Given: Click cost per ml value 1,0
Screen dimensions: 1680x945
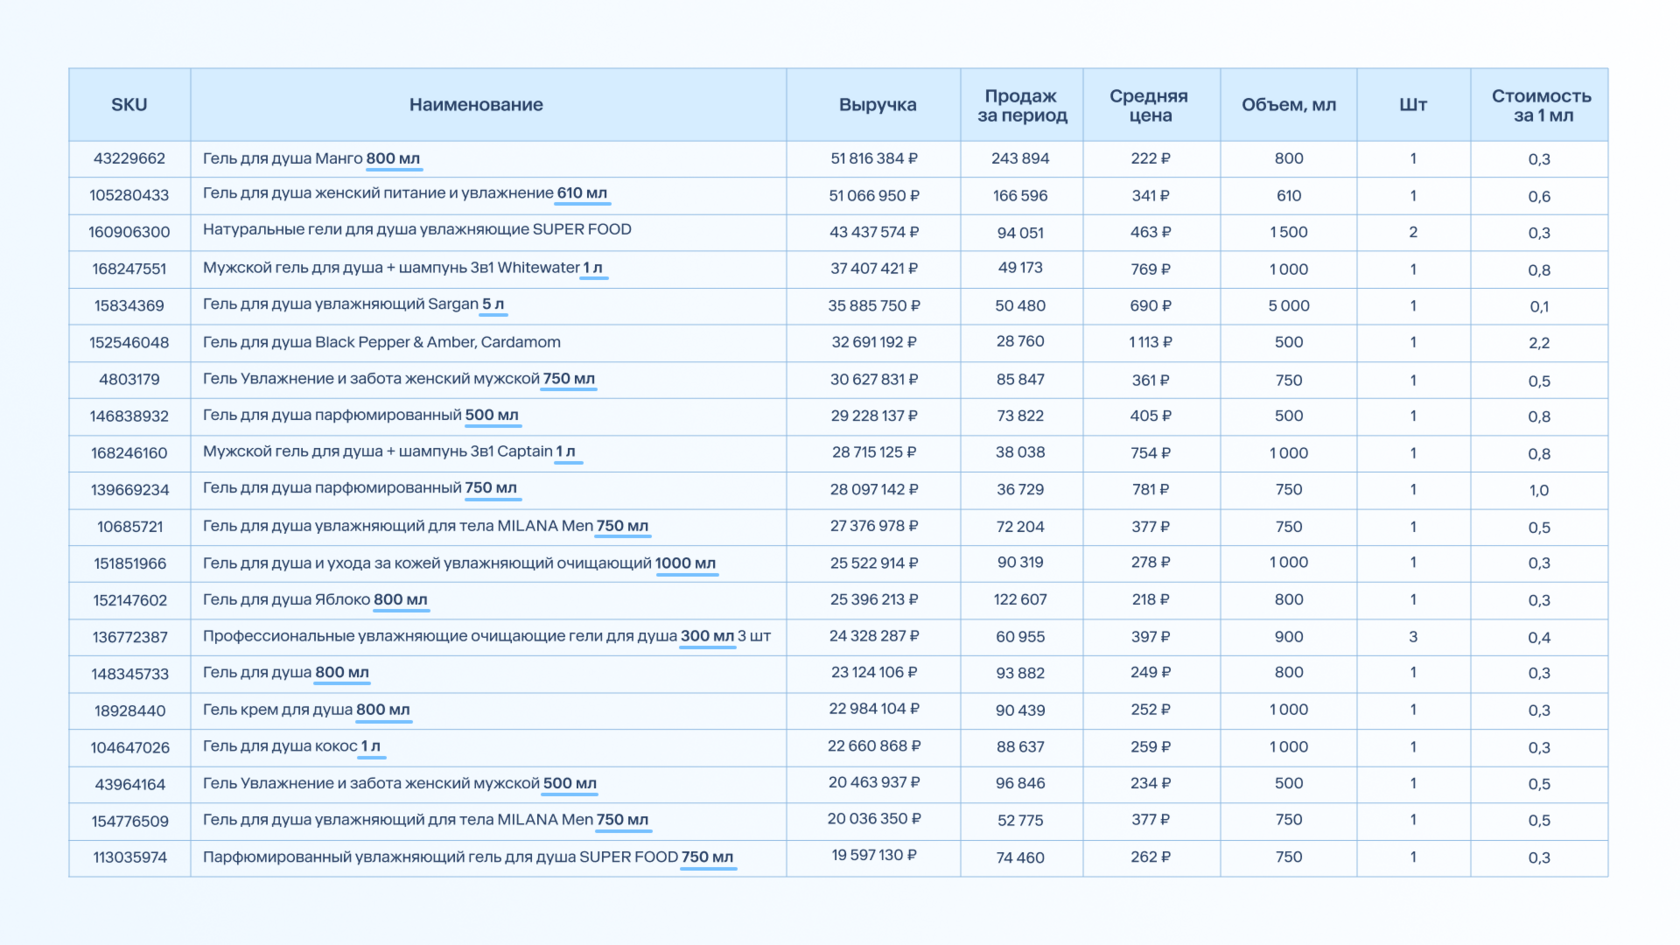Looking at the screenshot, I should coord(1539,490).
